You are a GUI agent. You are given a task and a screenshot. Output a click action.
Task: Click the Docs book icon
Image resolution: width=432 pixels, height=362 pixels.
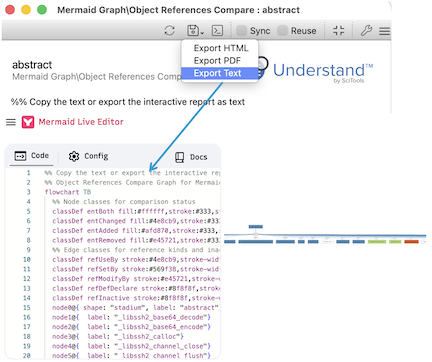(180, 157)
